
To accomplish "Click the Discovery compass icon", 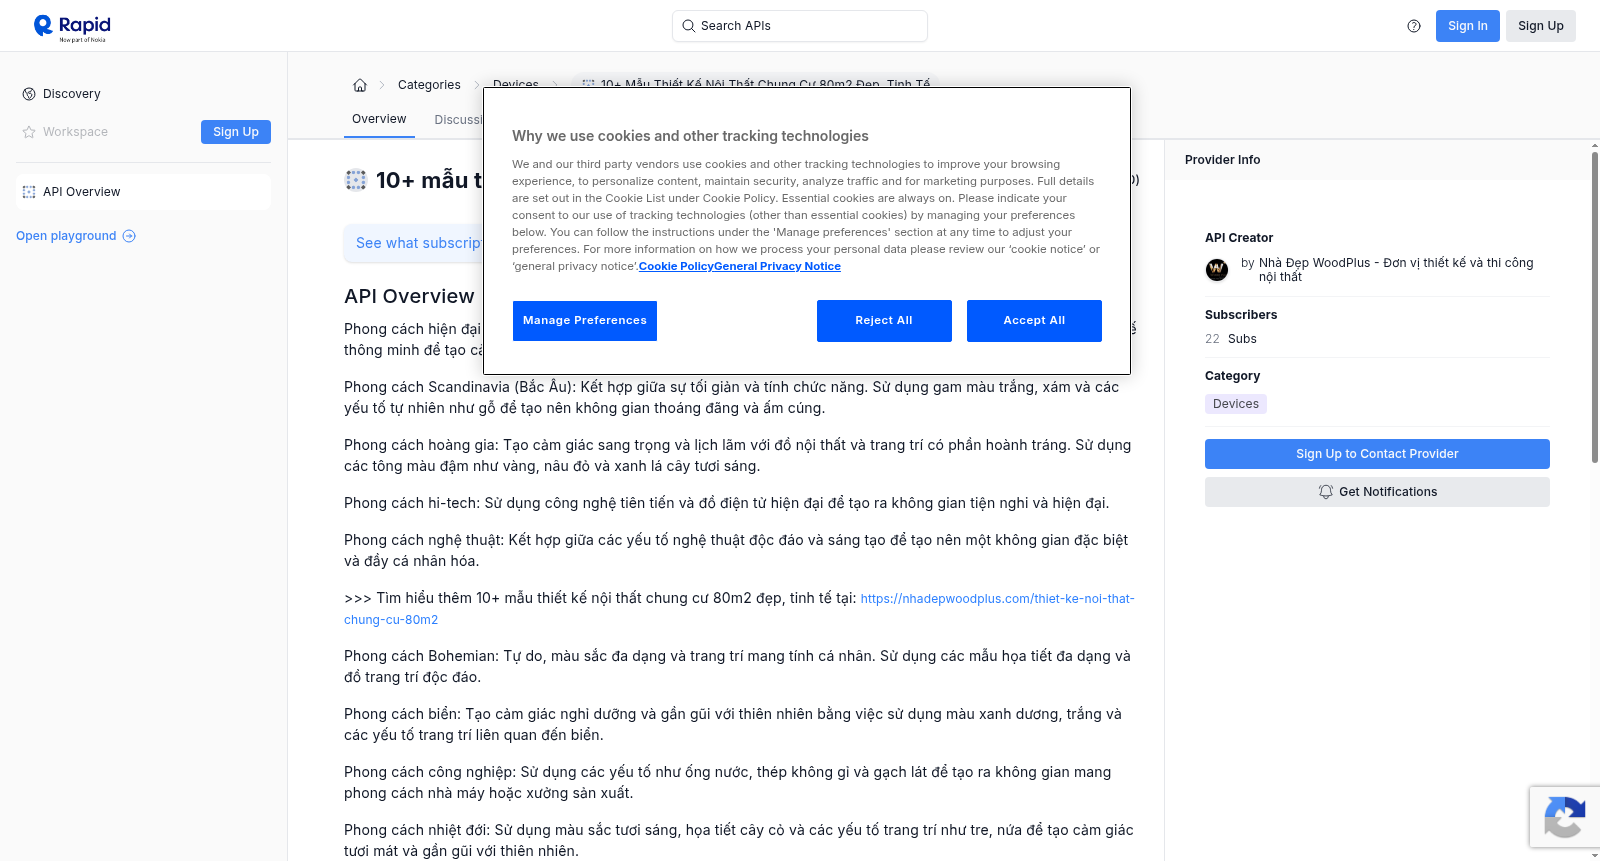I will coord(29,94).
